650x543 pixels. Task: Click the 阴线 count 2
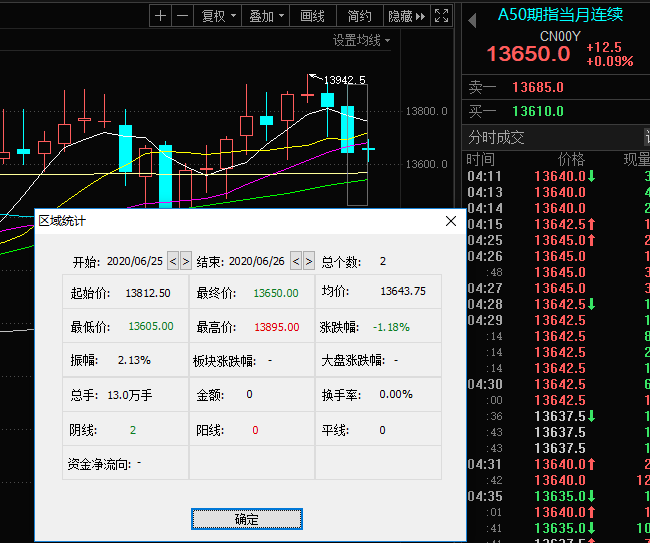(x=133, y=430)
